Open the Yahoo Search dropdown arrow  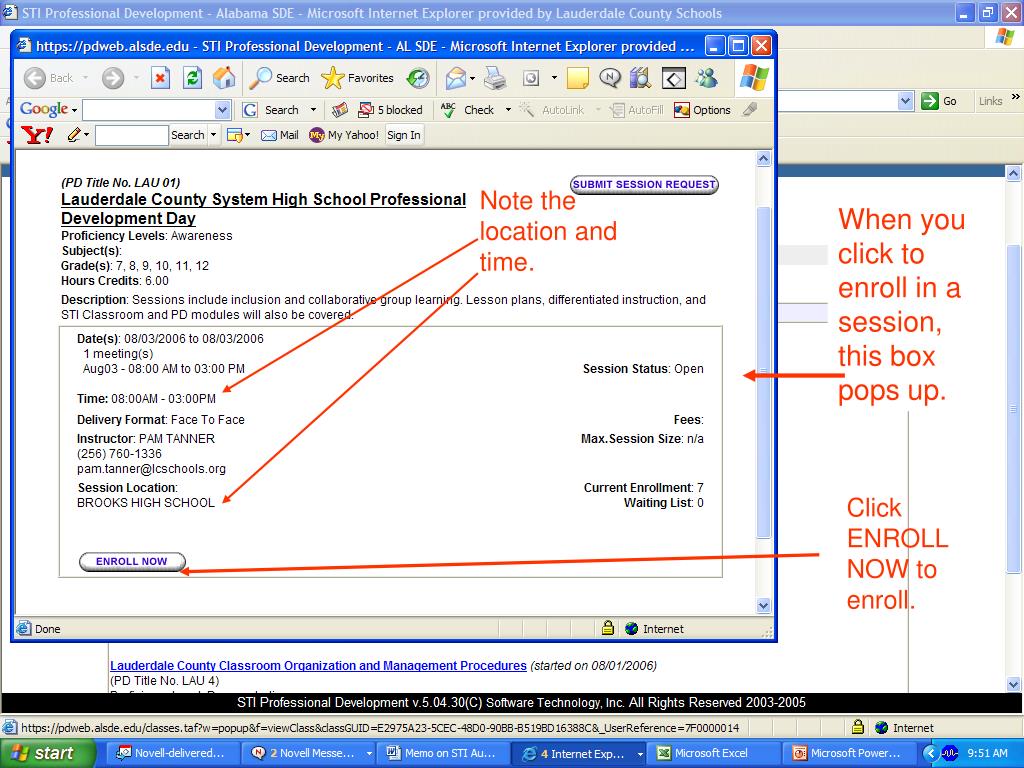pos(213,135)
